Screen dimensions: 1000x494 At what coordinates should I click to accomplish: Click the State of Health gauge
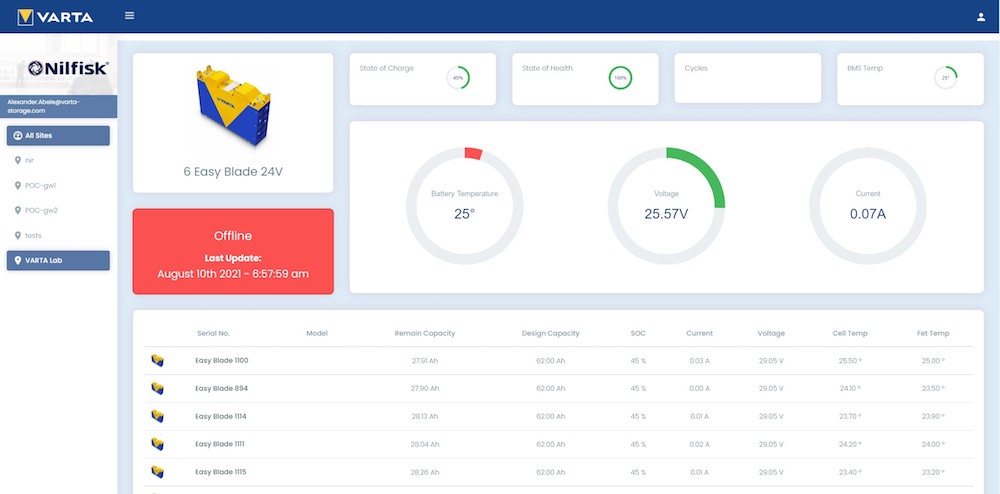tap(620, 77)
